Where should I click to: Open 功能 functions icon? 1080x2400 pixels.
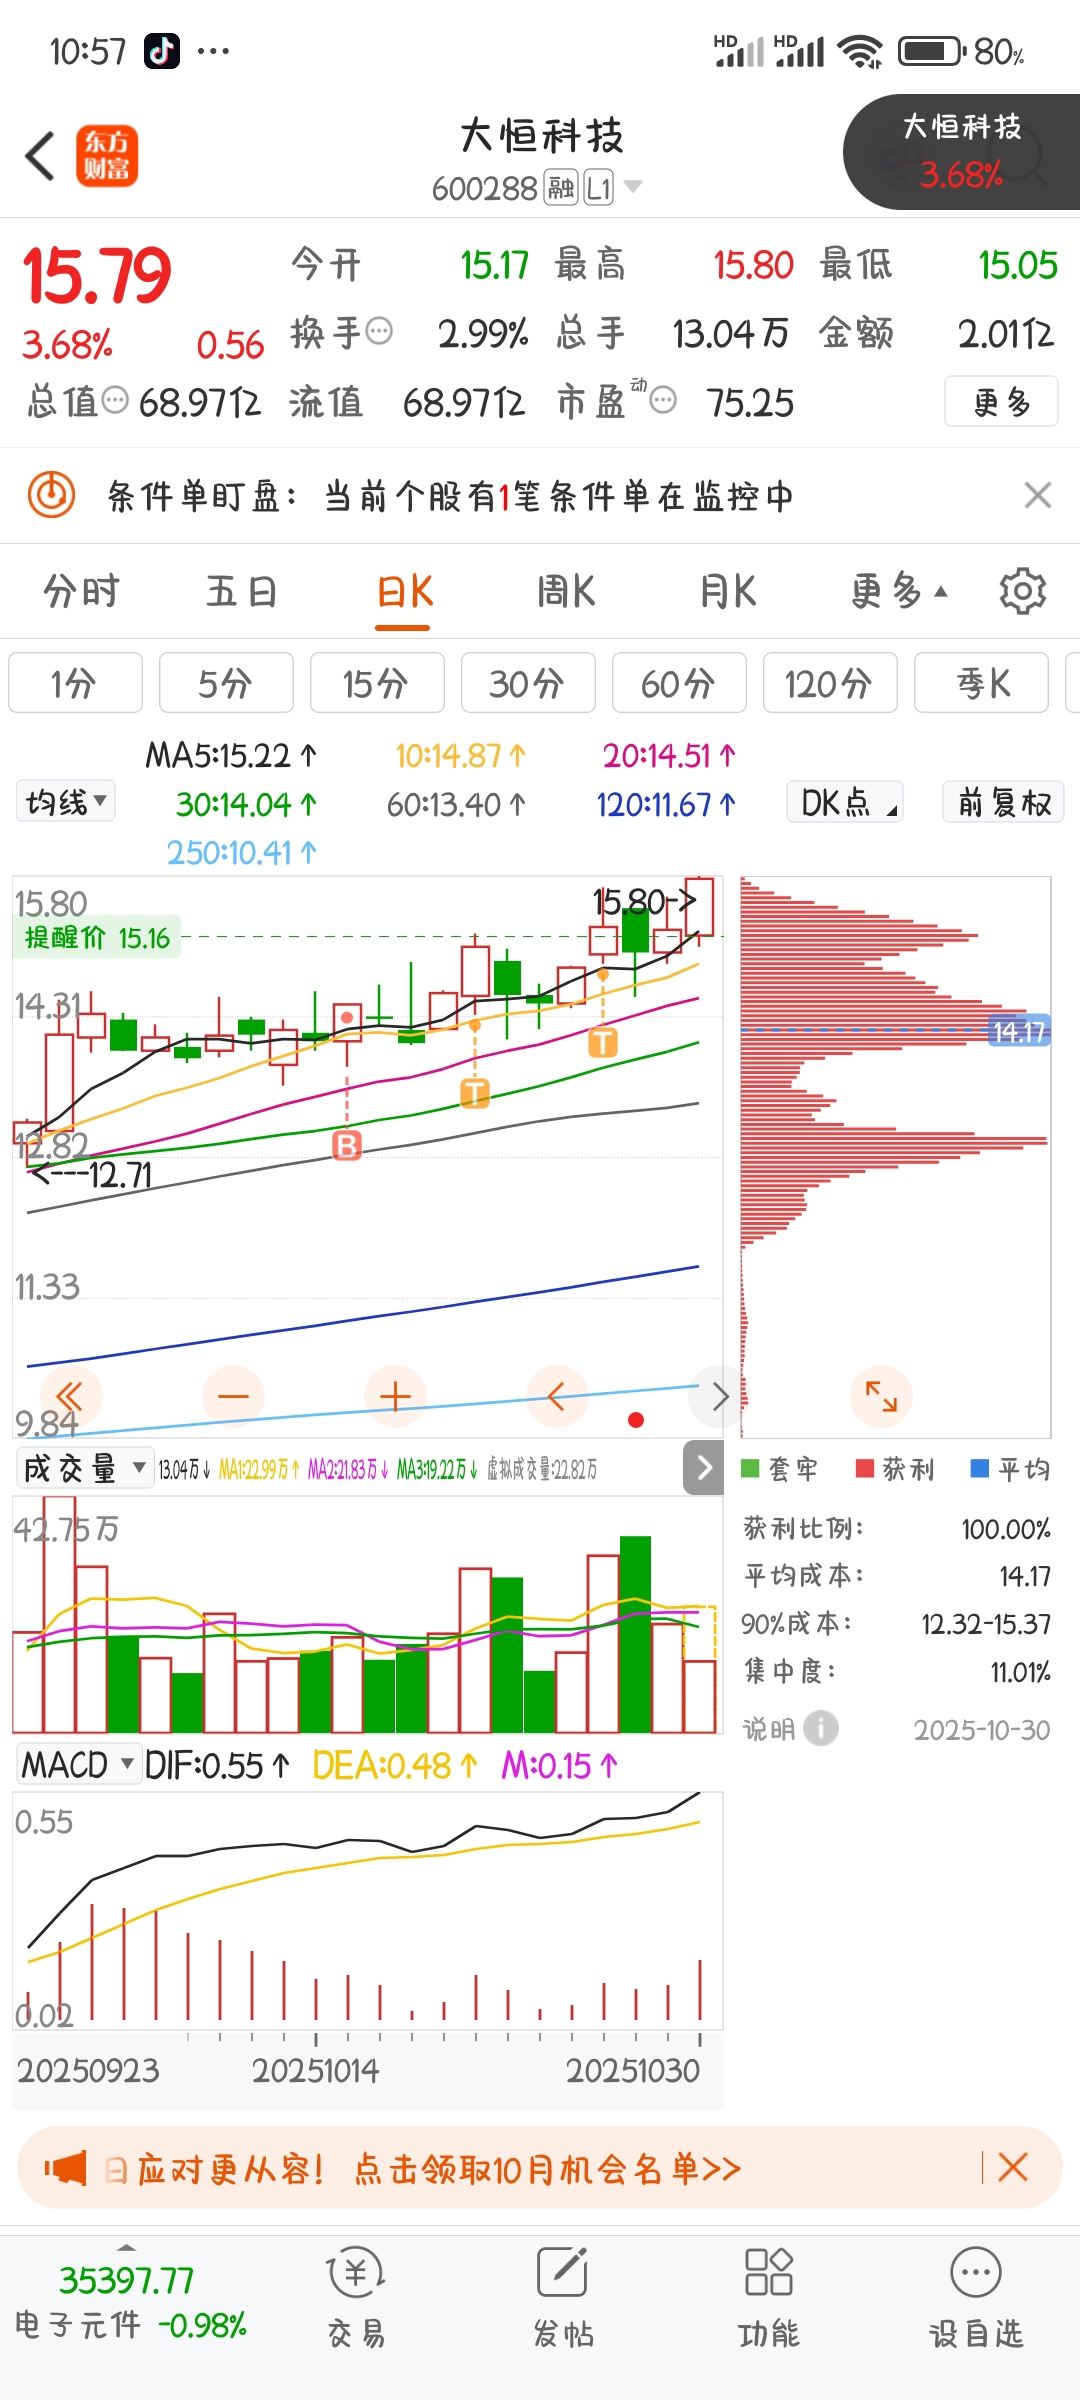(769, 2296)
